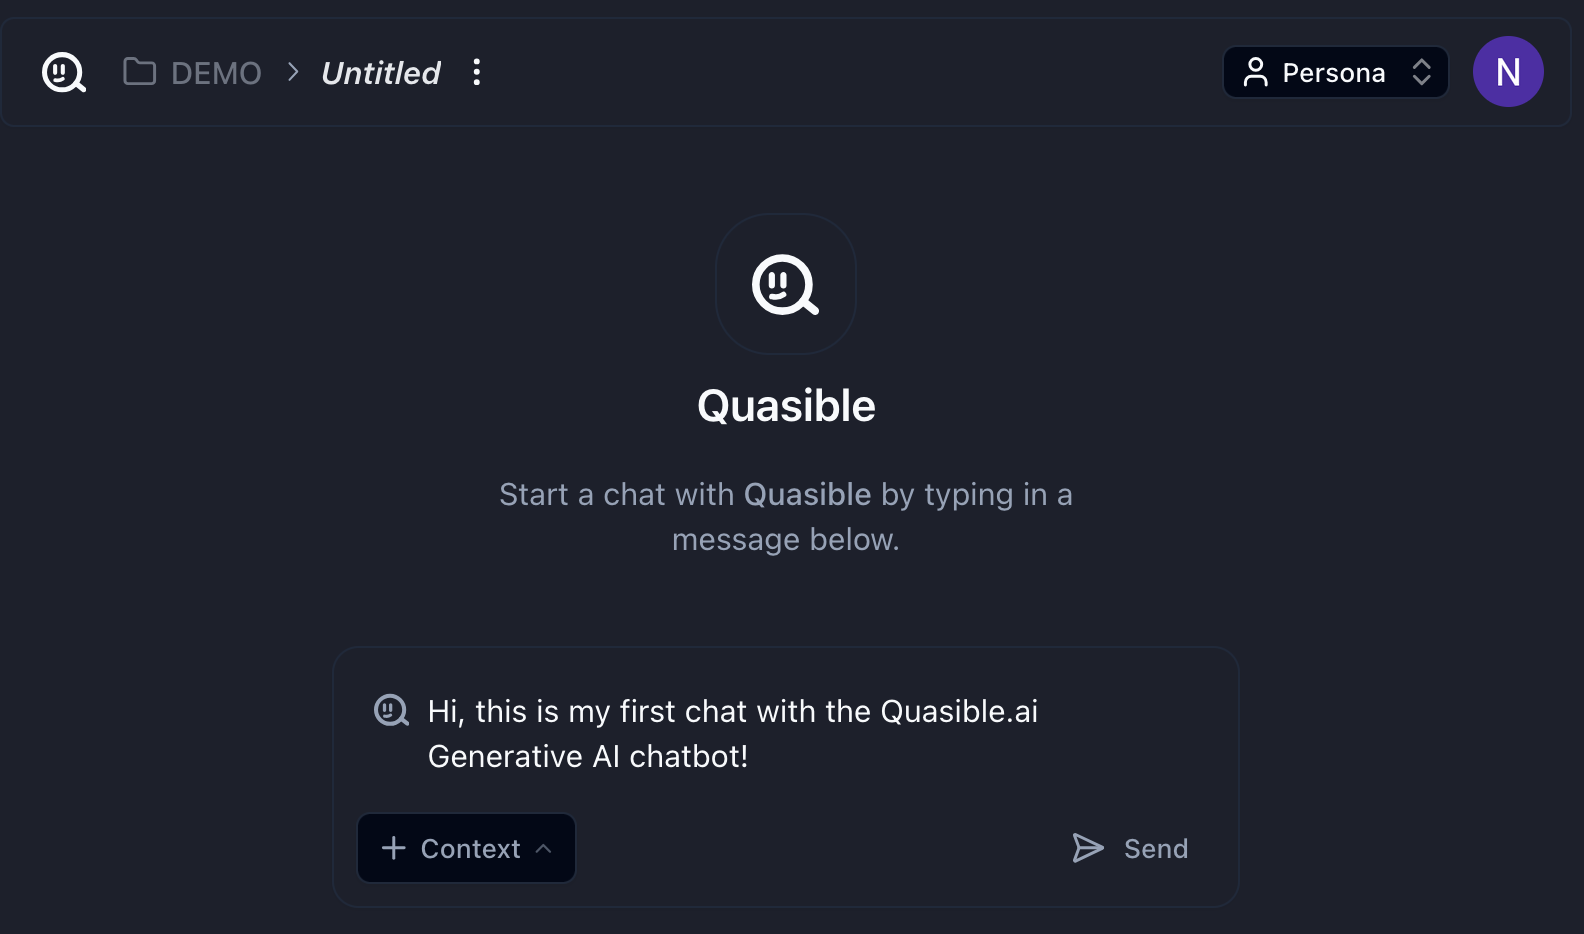Click the up-down chevrons on Persona selector

1421,72
